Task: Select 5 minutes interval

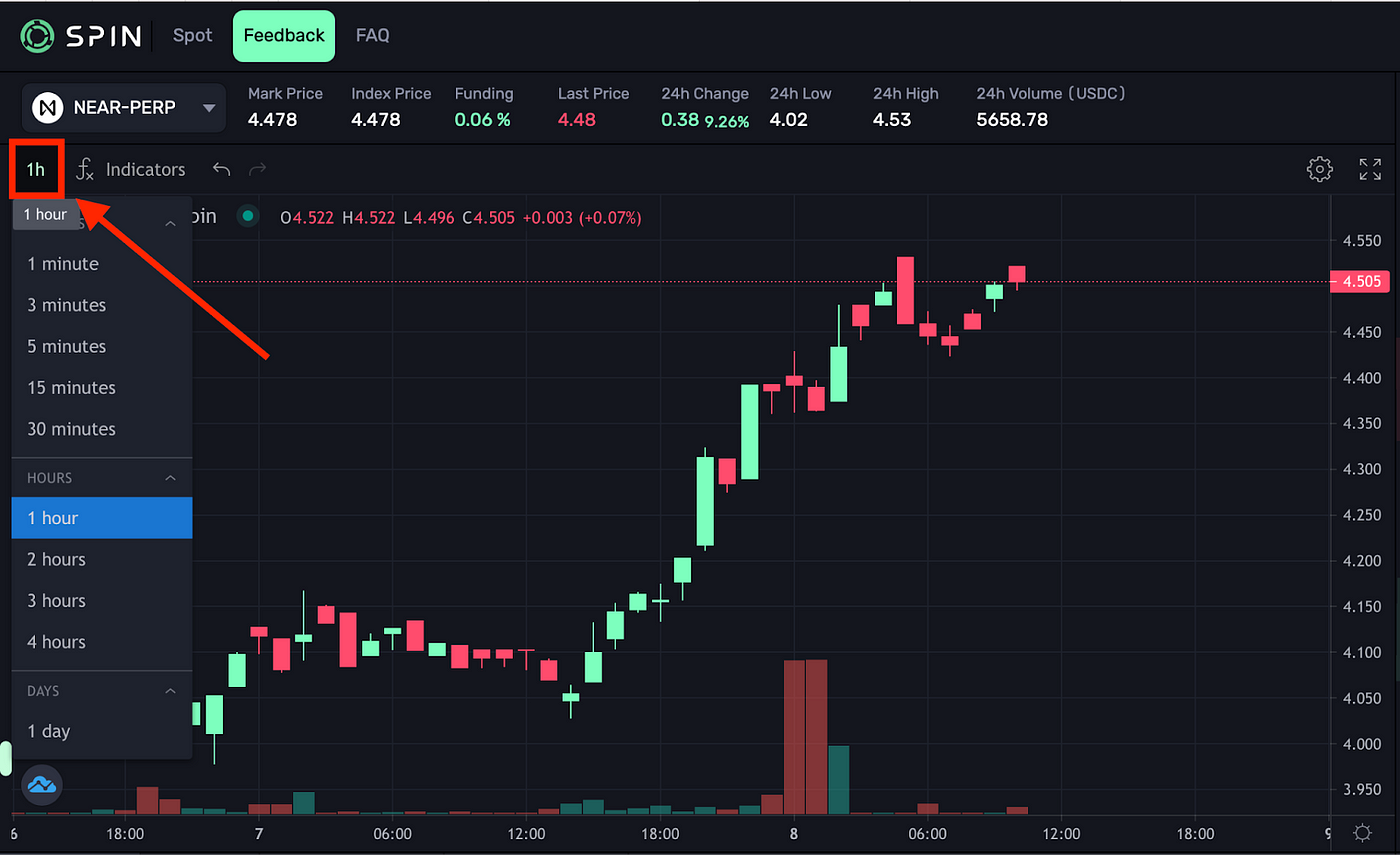Action: pyautogui.click(x=102, y=346)
